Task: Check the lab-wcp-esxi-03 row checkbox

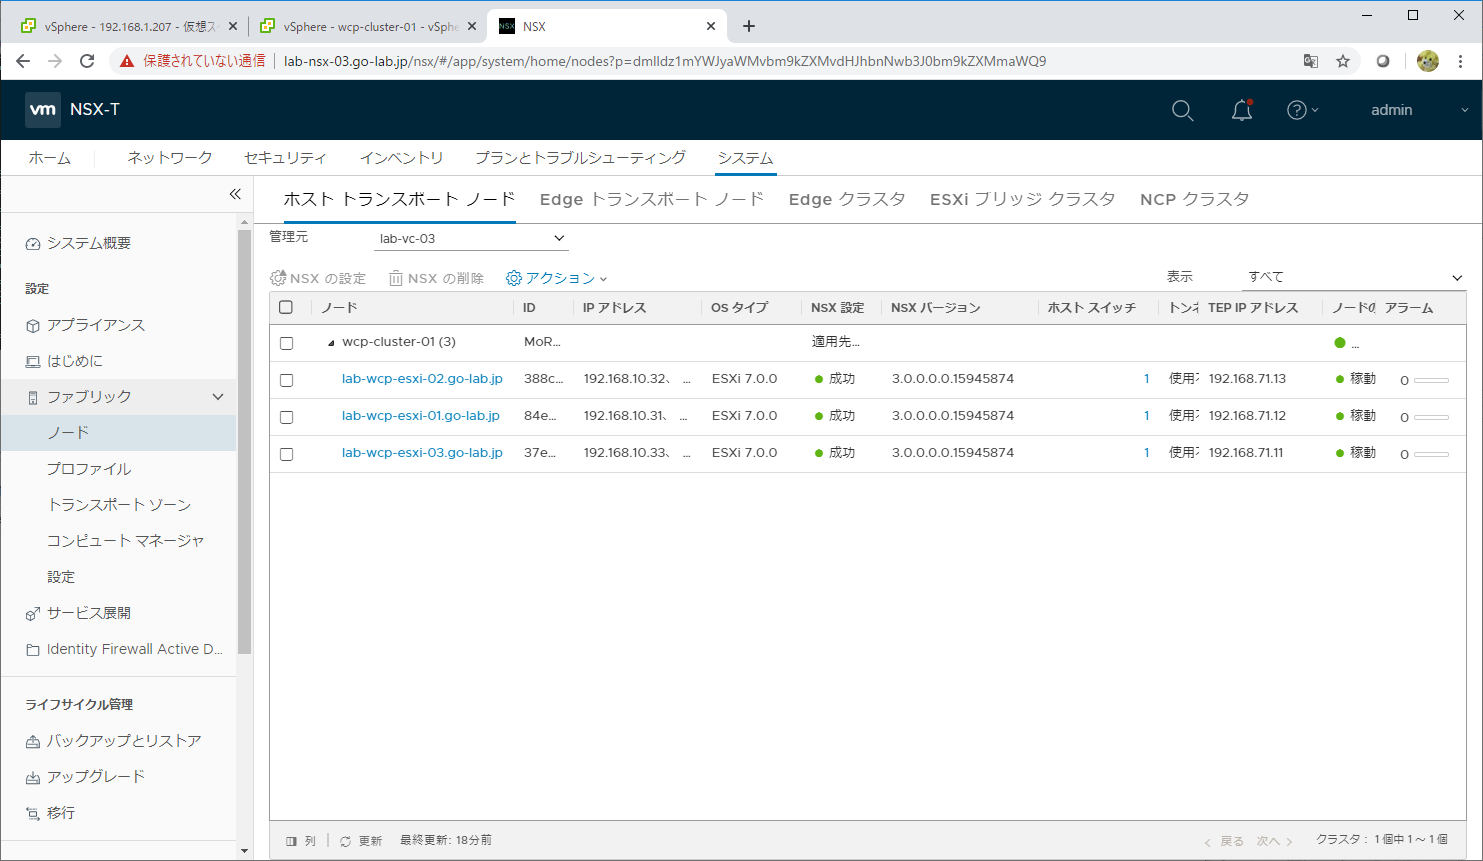Action: coord(286,454)
